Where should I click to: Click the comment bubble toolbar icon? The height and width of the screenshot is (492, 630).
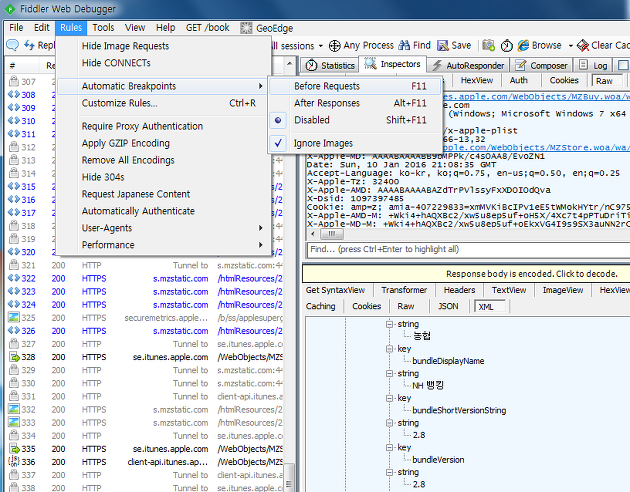coord(12,45)
